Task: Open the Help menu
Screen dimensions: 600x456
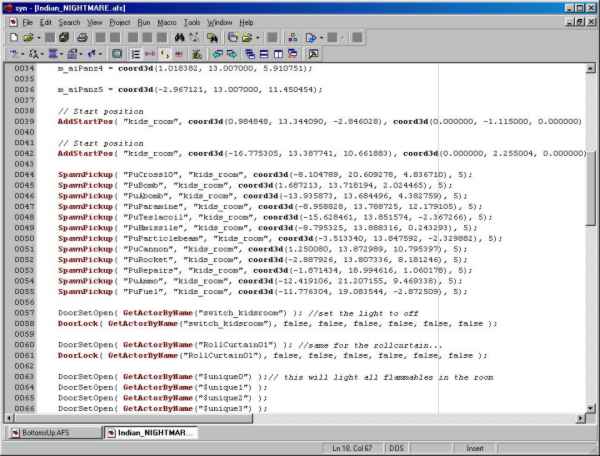Action: [246, 22]
